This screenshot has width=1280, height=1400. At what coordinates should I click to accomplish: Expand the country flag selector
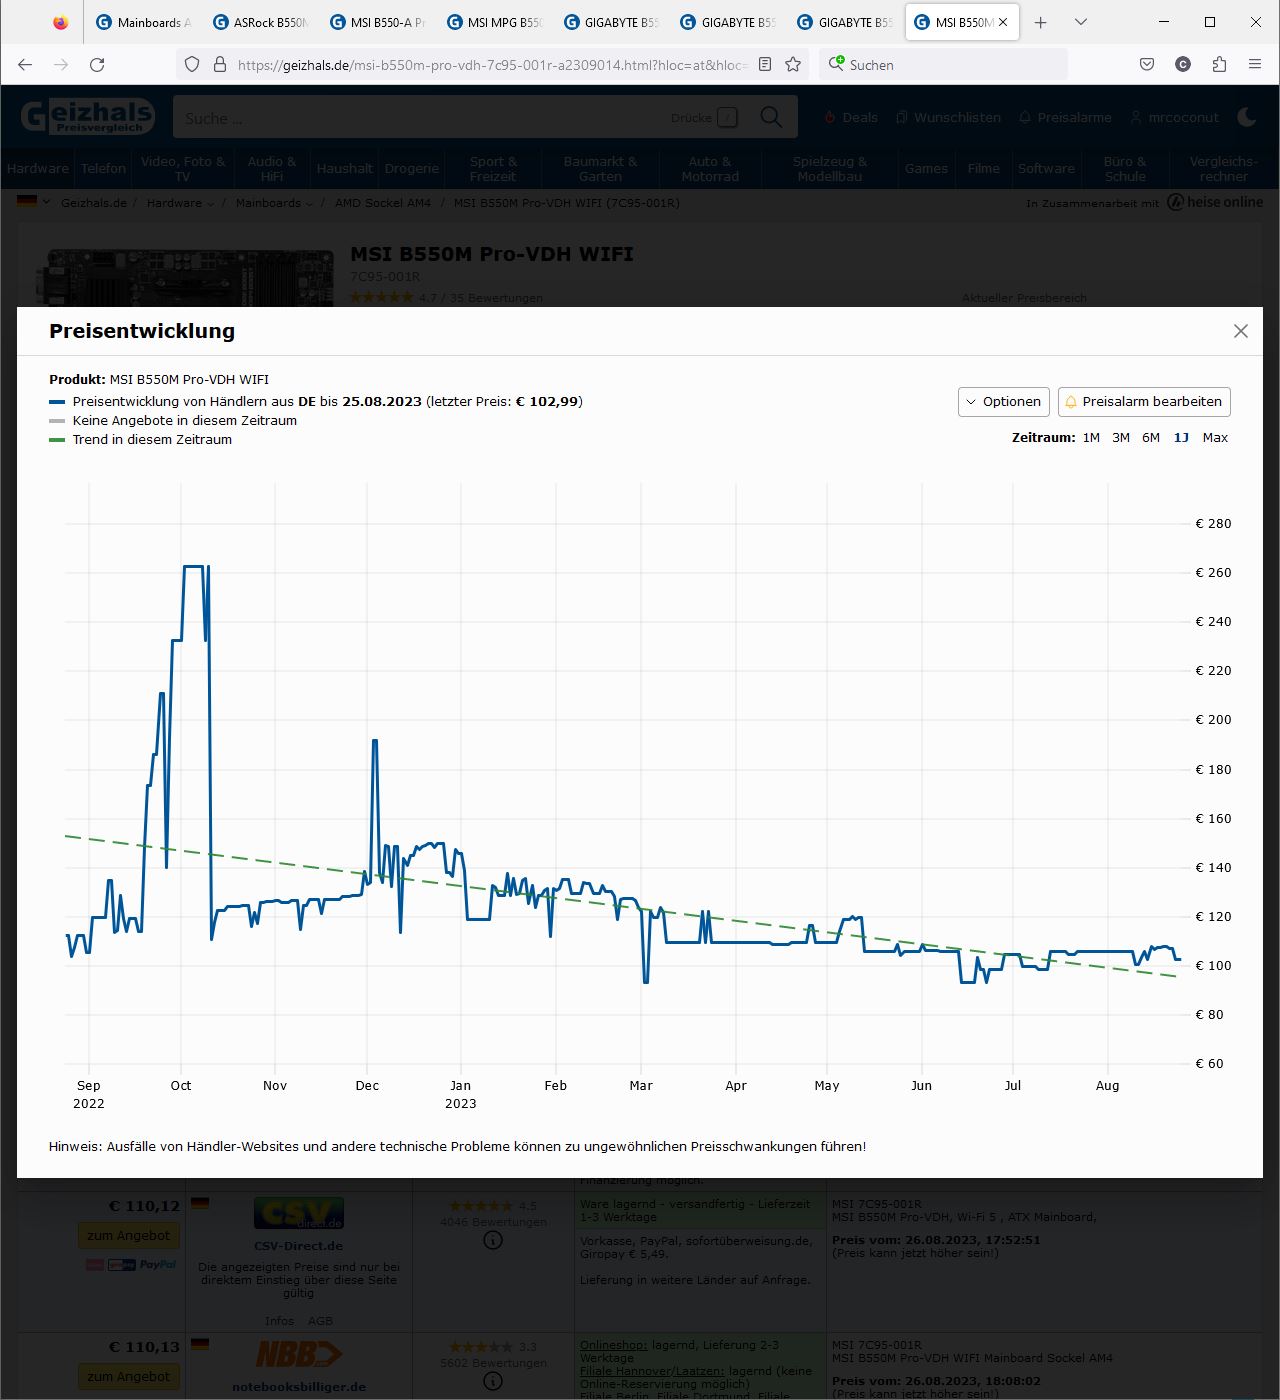coord(33,201)
